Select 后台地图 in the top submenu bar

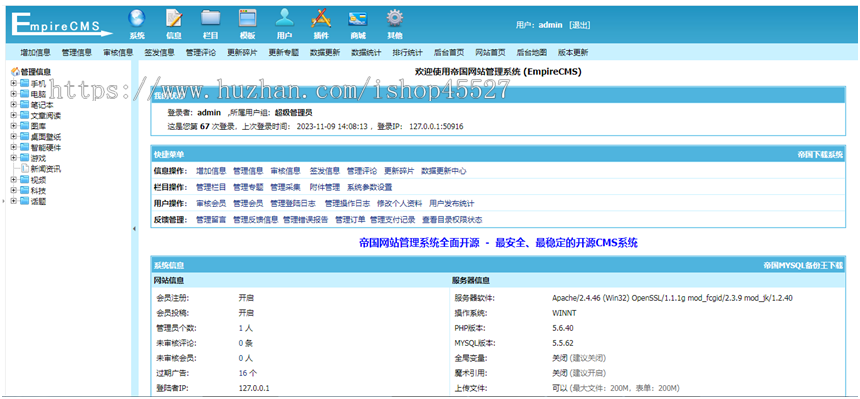pyautogui.click(x=531, y=53)
